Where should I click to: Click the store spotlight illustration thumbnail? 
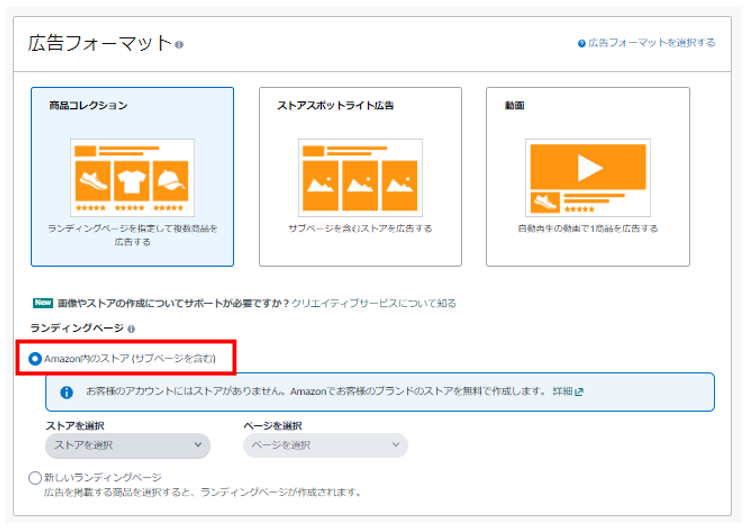point(360,178)
